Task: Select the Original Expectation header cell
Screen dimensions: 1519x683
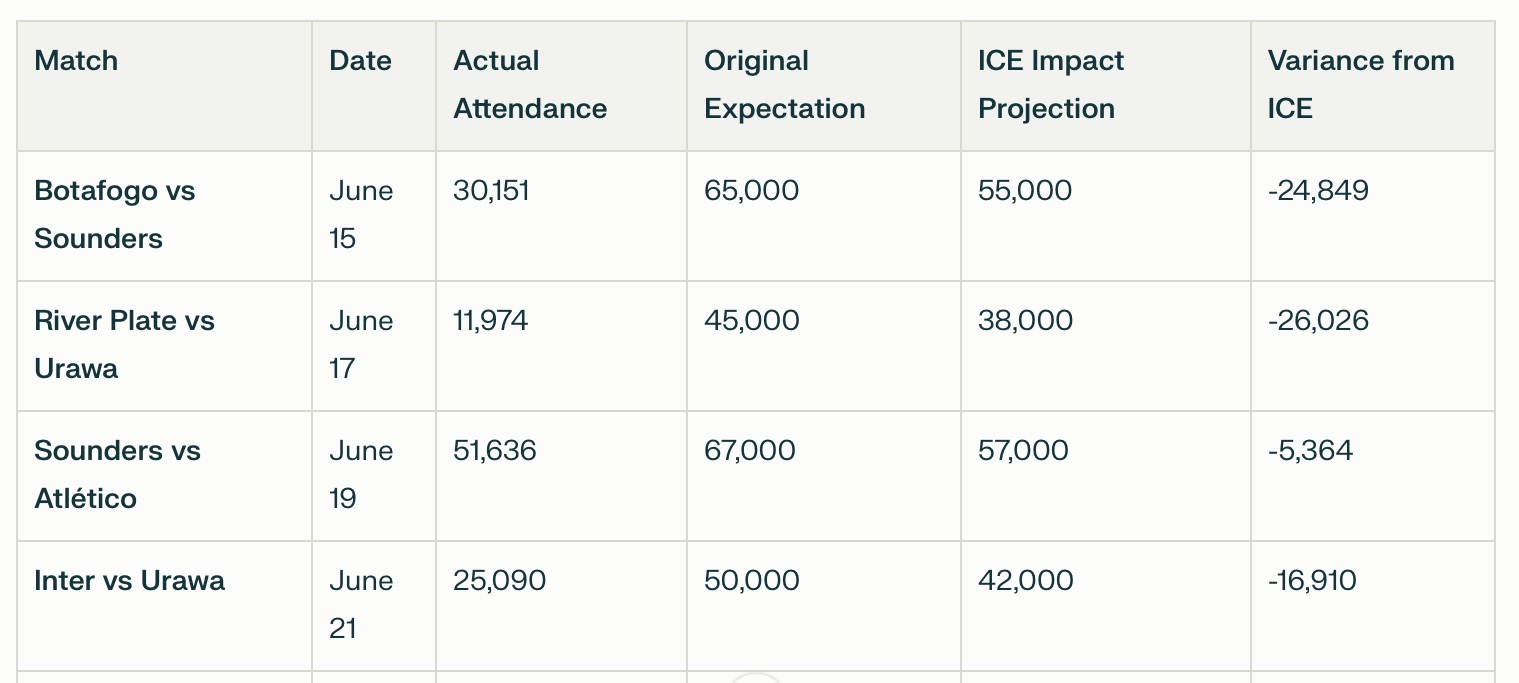Action: point(785,85)
